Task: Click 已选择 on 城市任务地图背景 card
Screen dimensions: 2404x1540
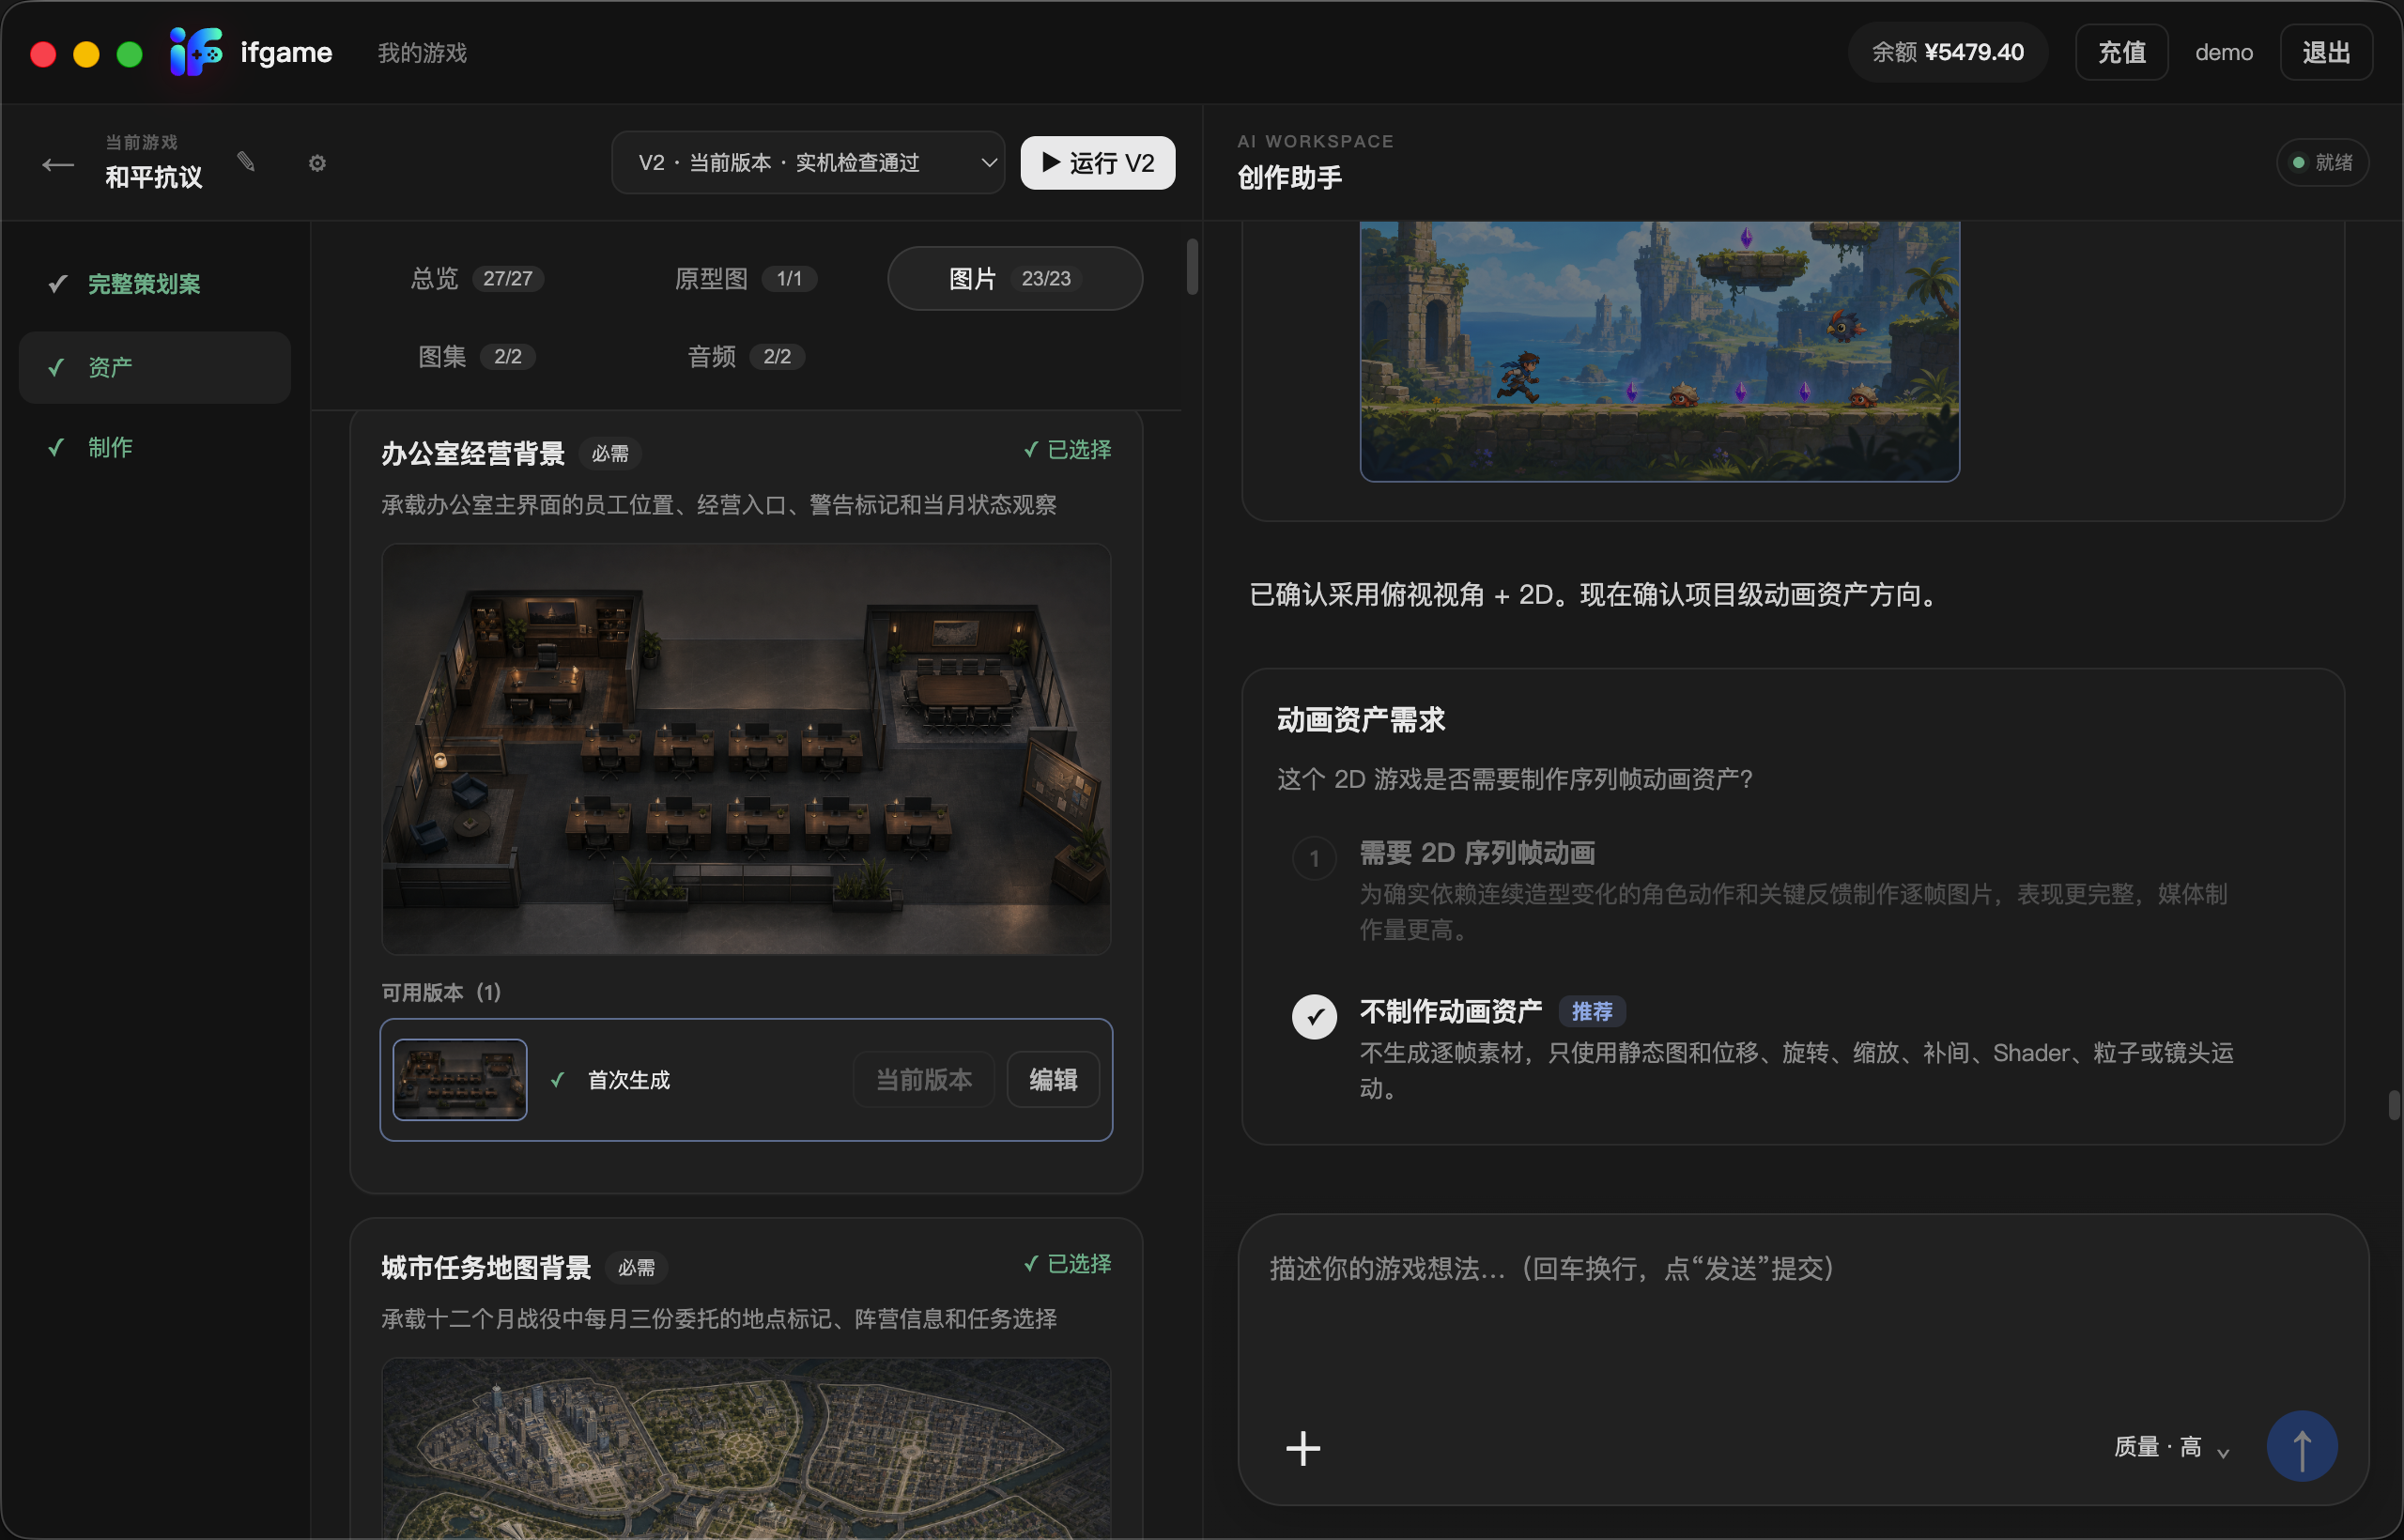Action: 1067,1264
